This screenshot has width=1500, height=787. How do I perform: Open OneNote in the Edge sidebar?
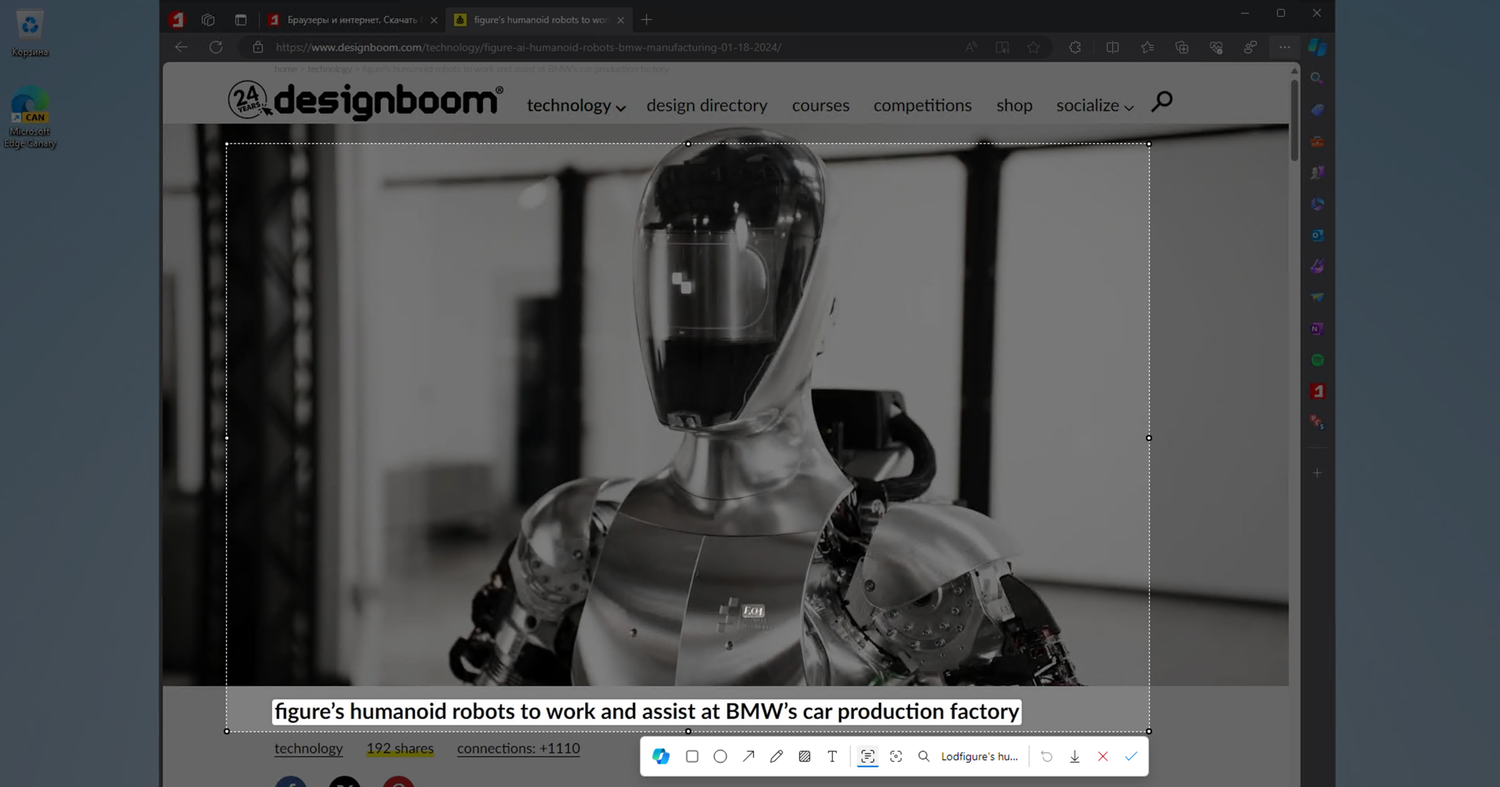1317,329
